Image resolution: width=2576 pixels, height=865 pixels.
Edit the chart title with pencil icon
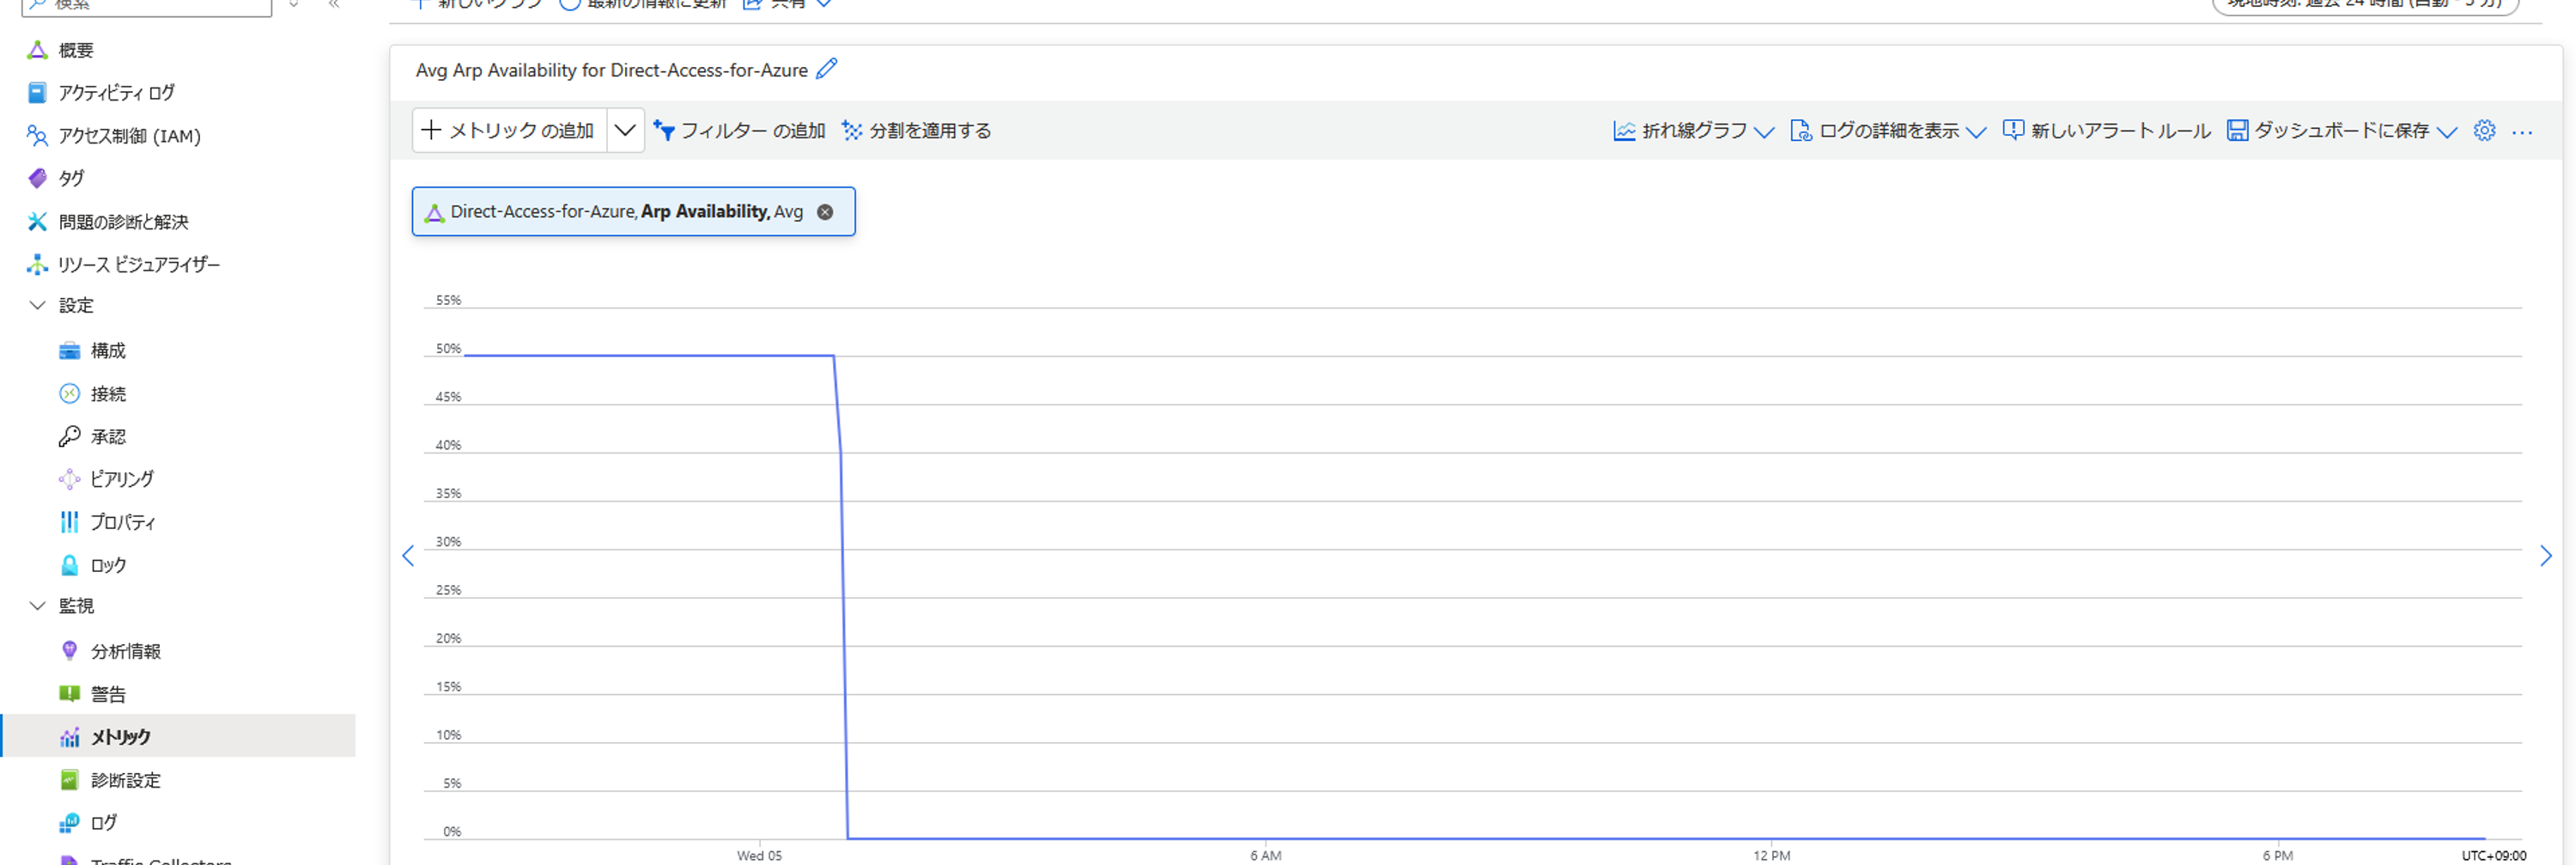[x=827, y=69]
